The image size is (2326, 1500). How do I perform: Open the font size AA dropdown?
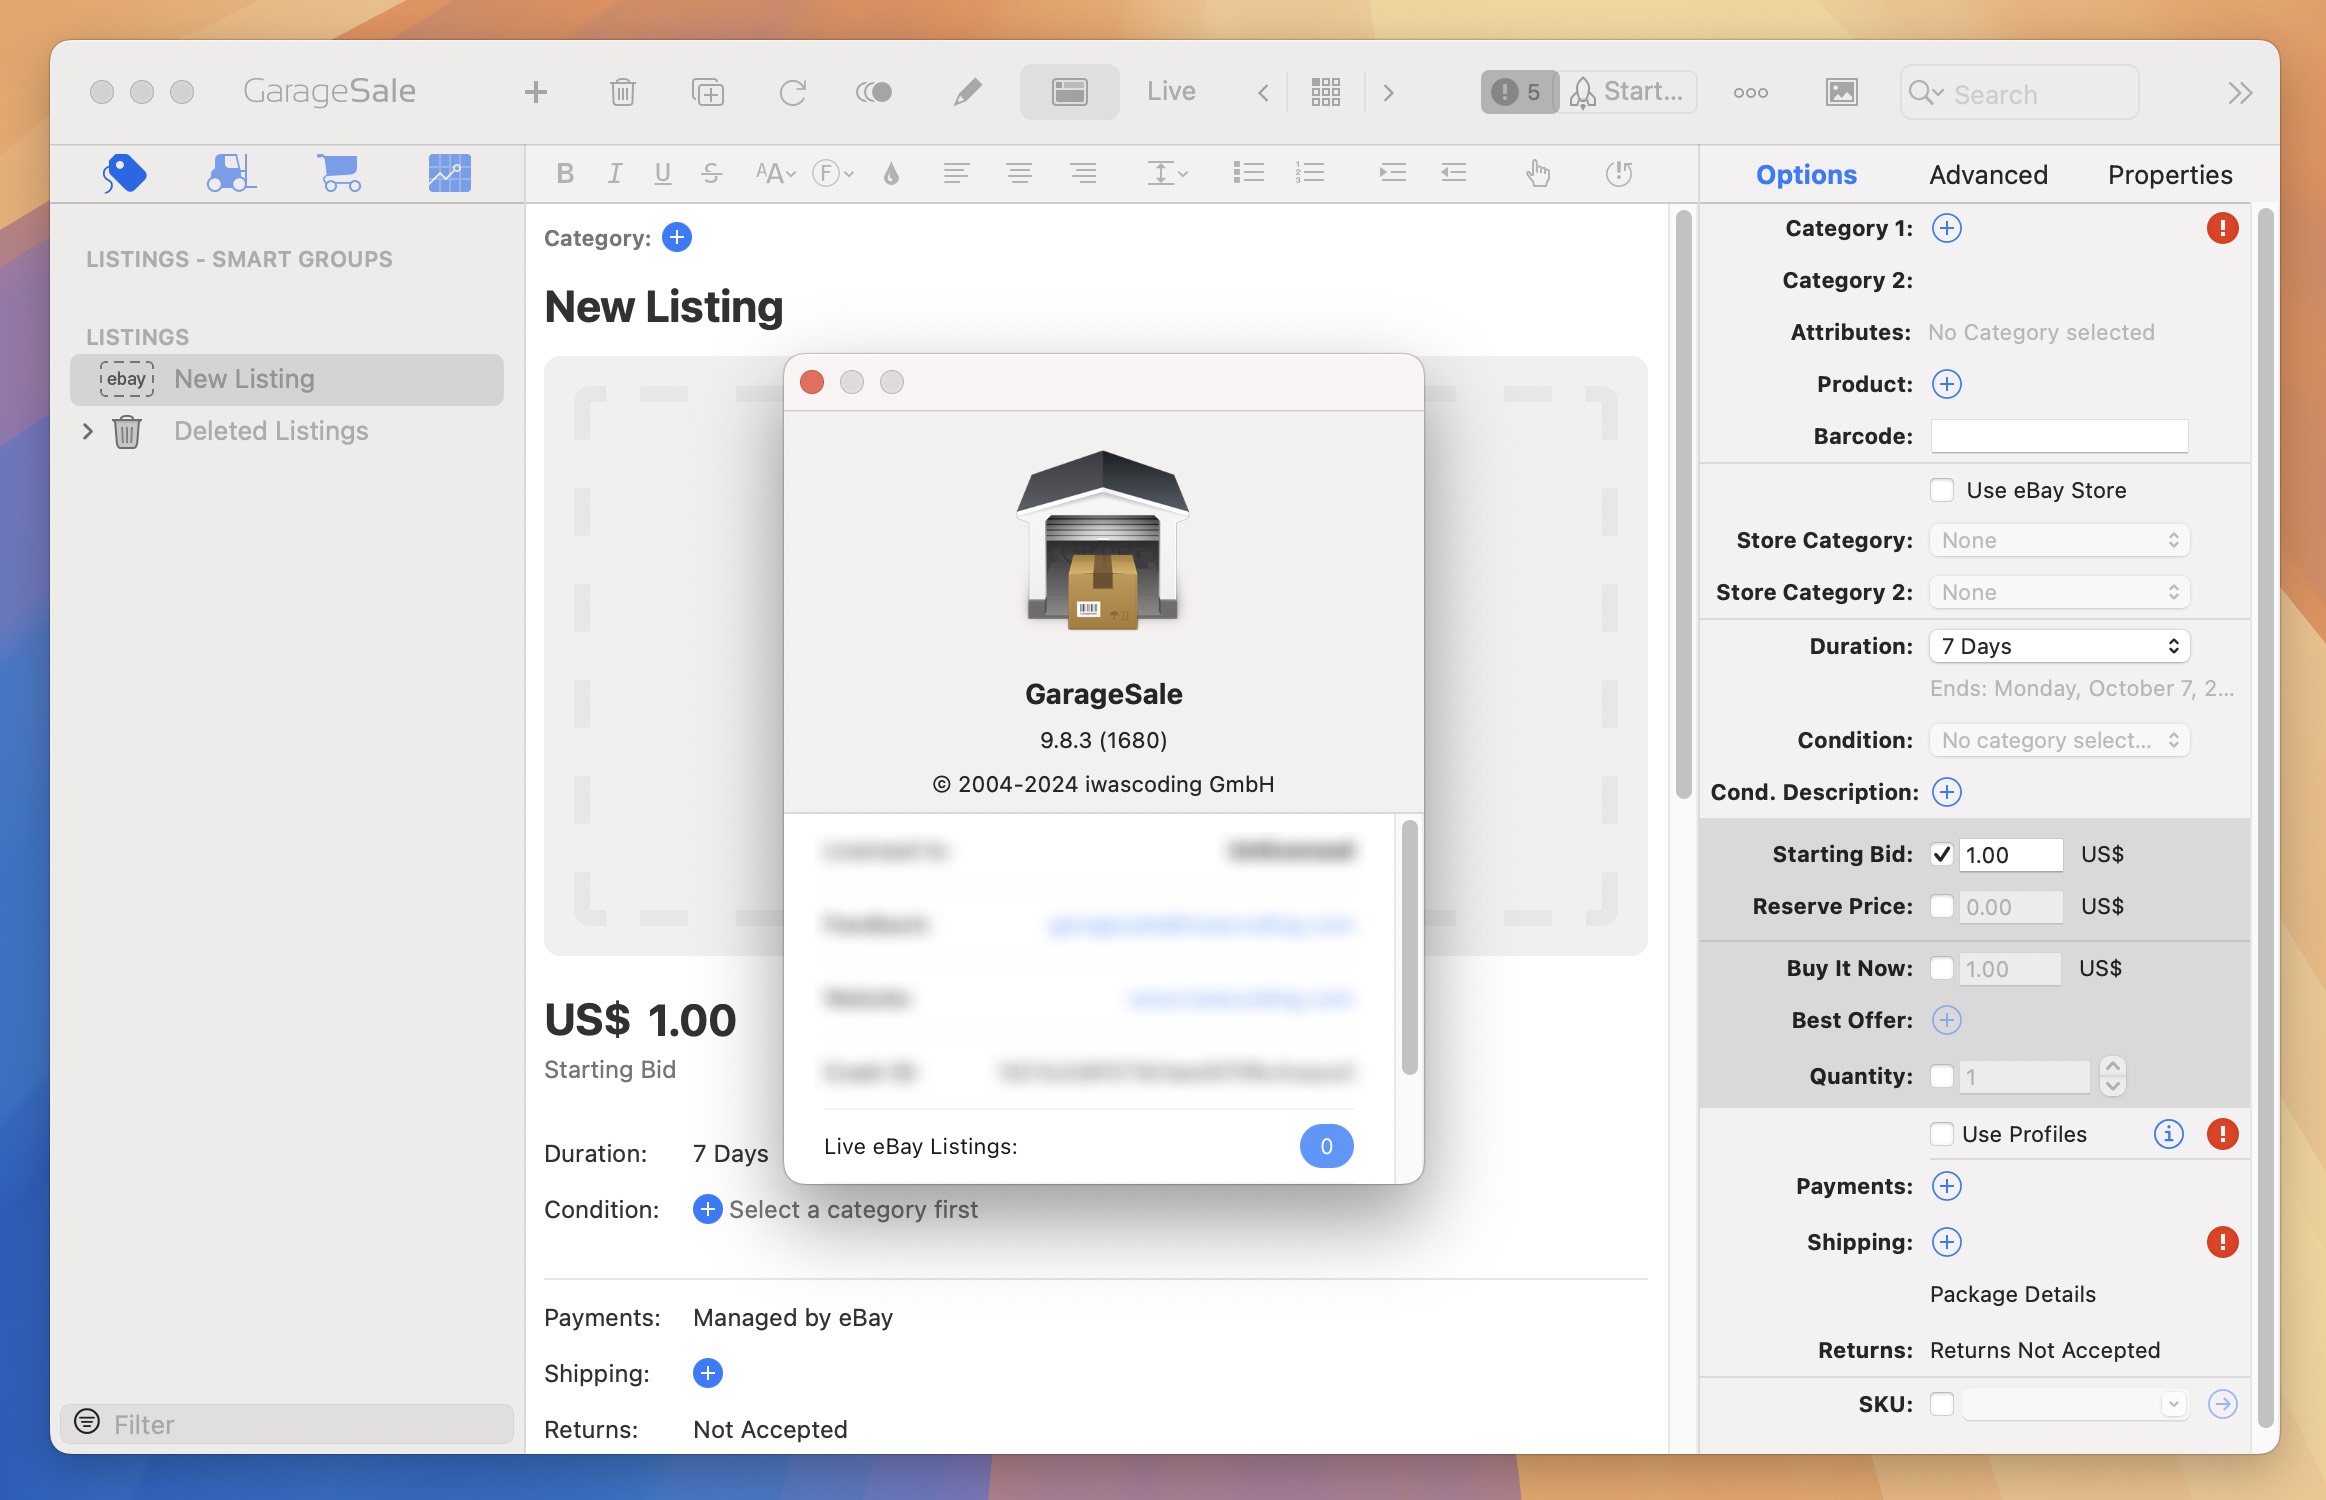[775, 173]
